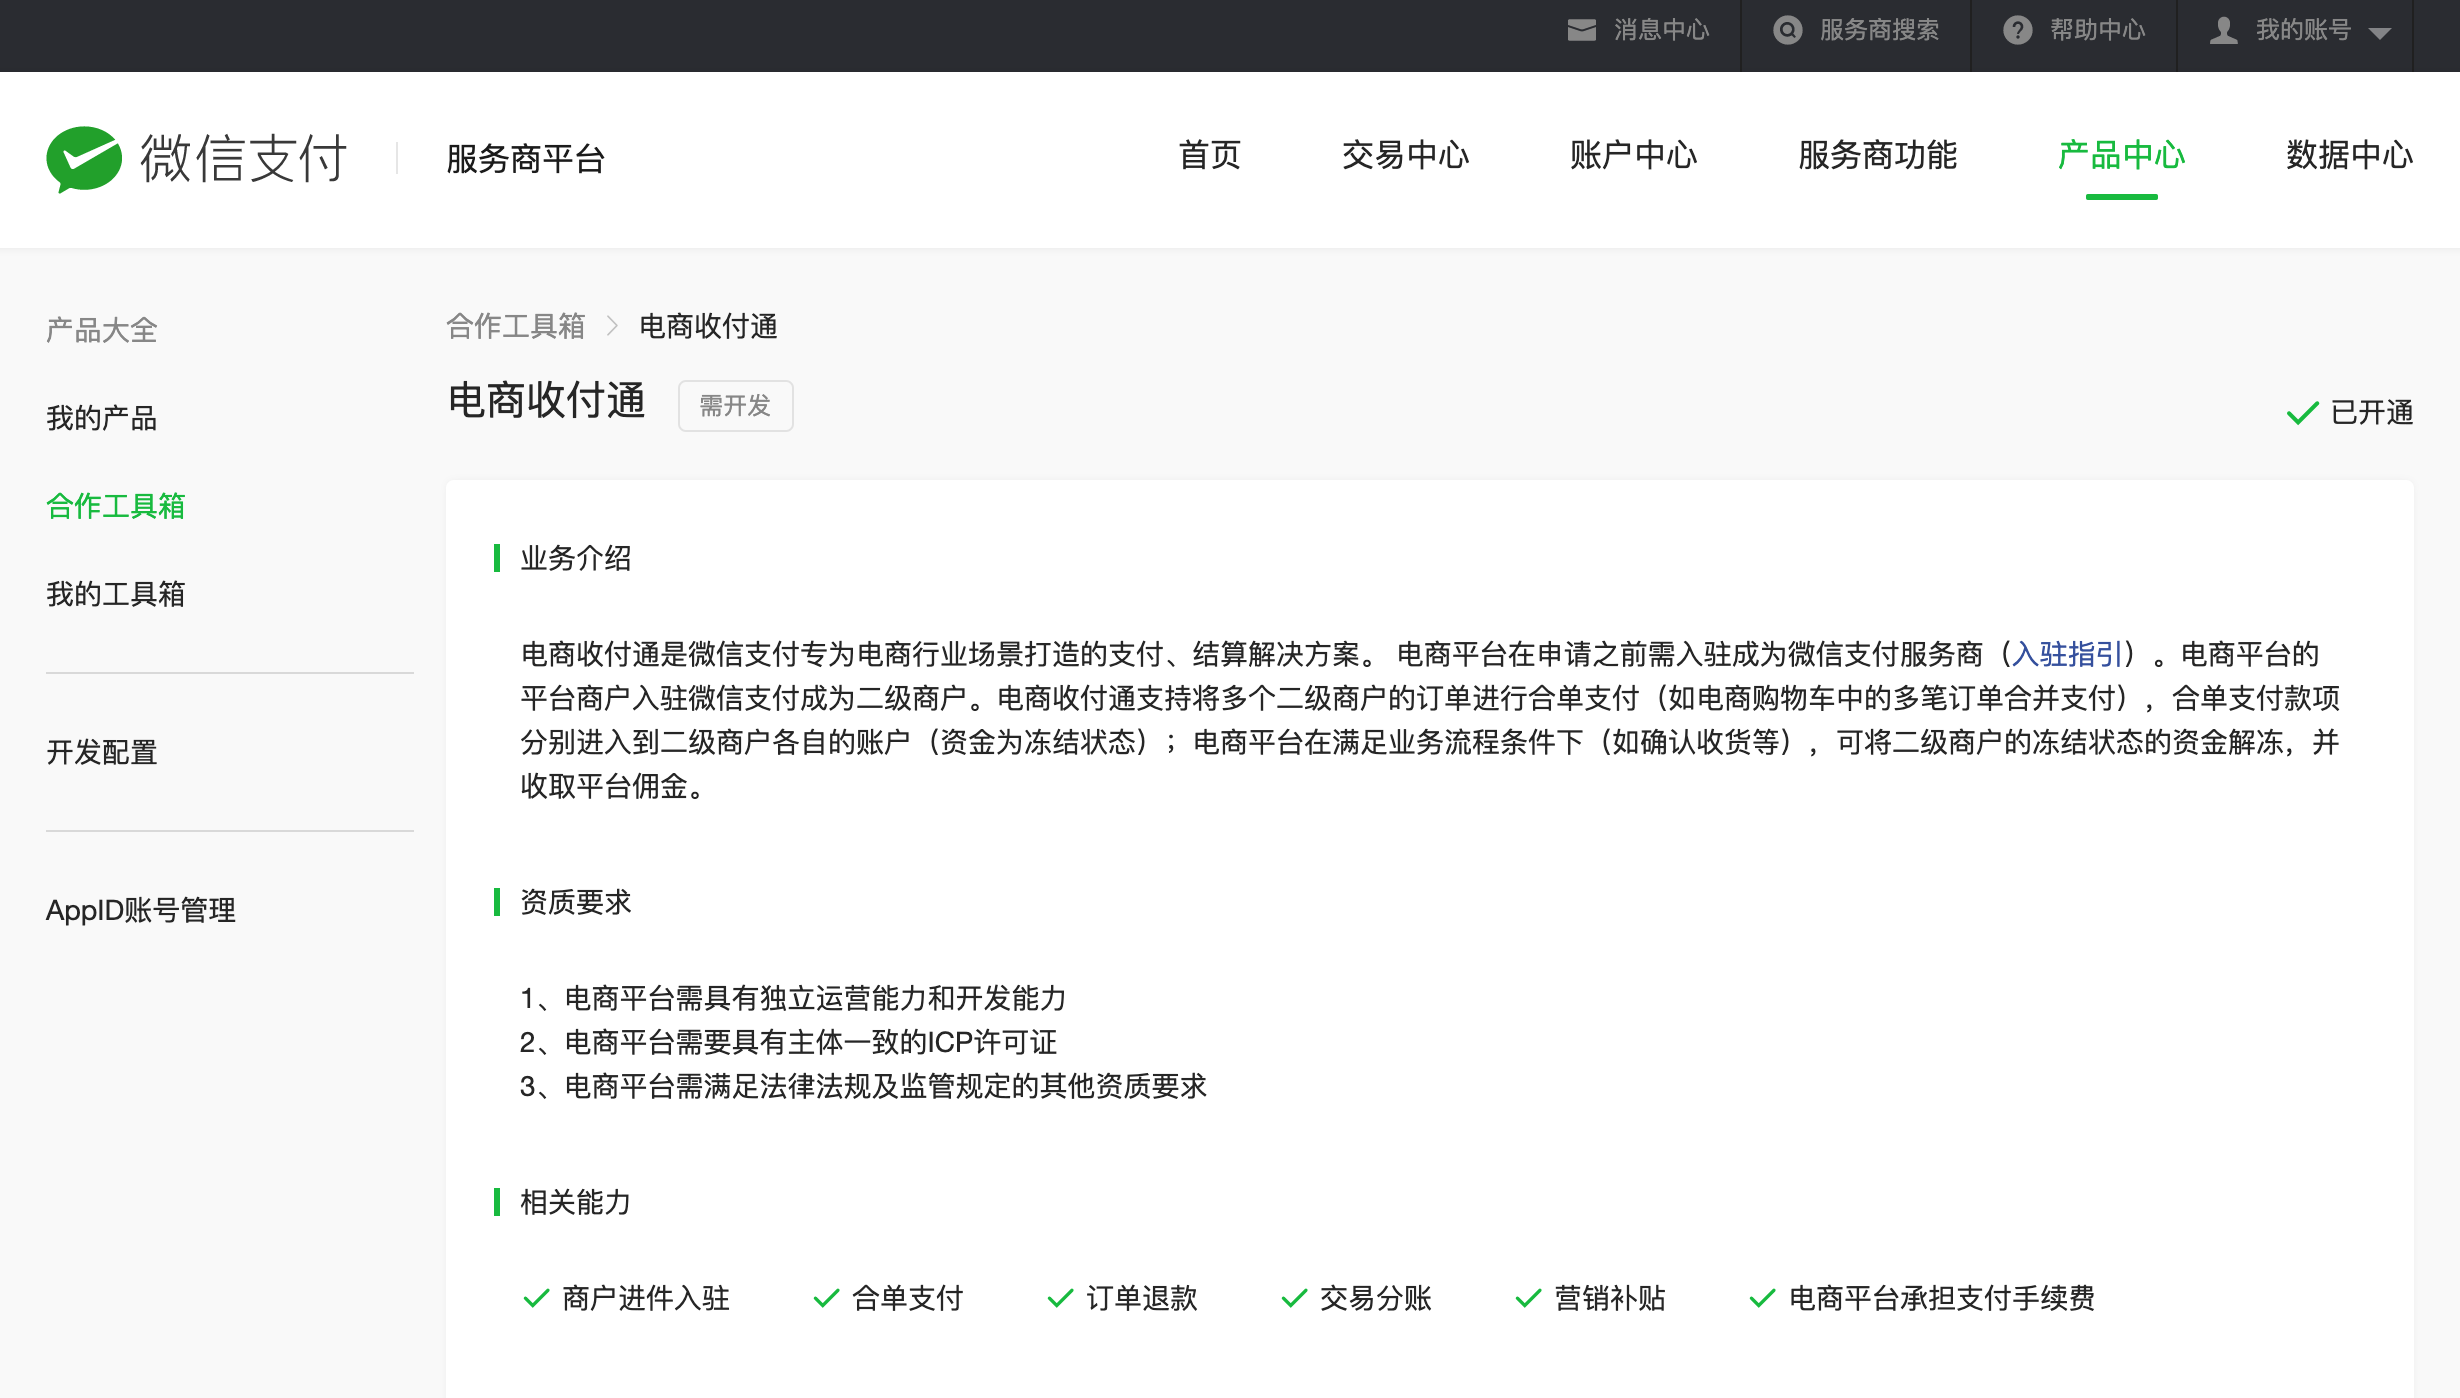The image size is (2460, 1398).
Task: Open 开发配置 in the sidebar
Action: point(102,752)
